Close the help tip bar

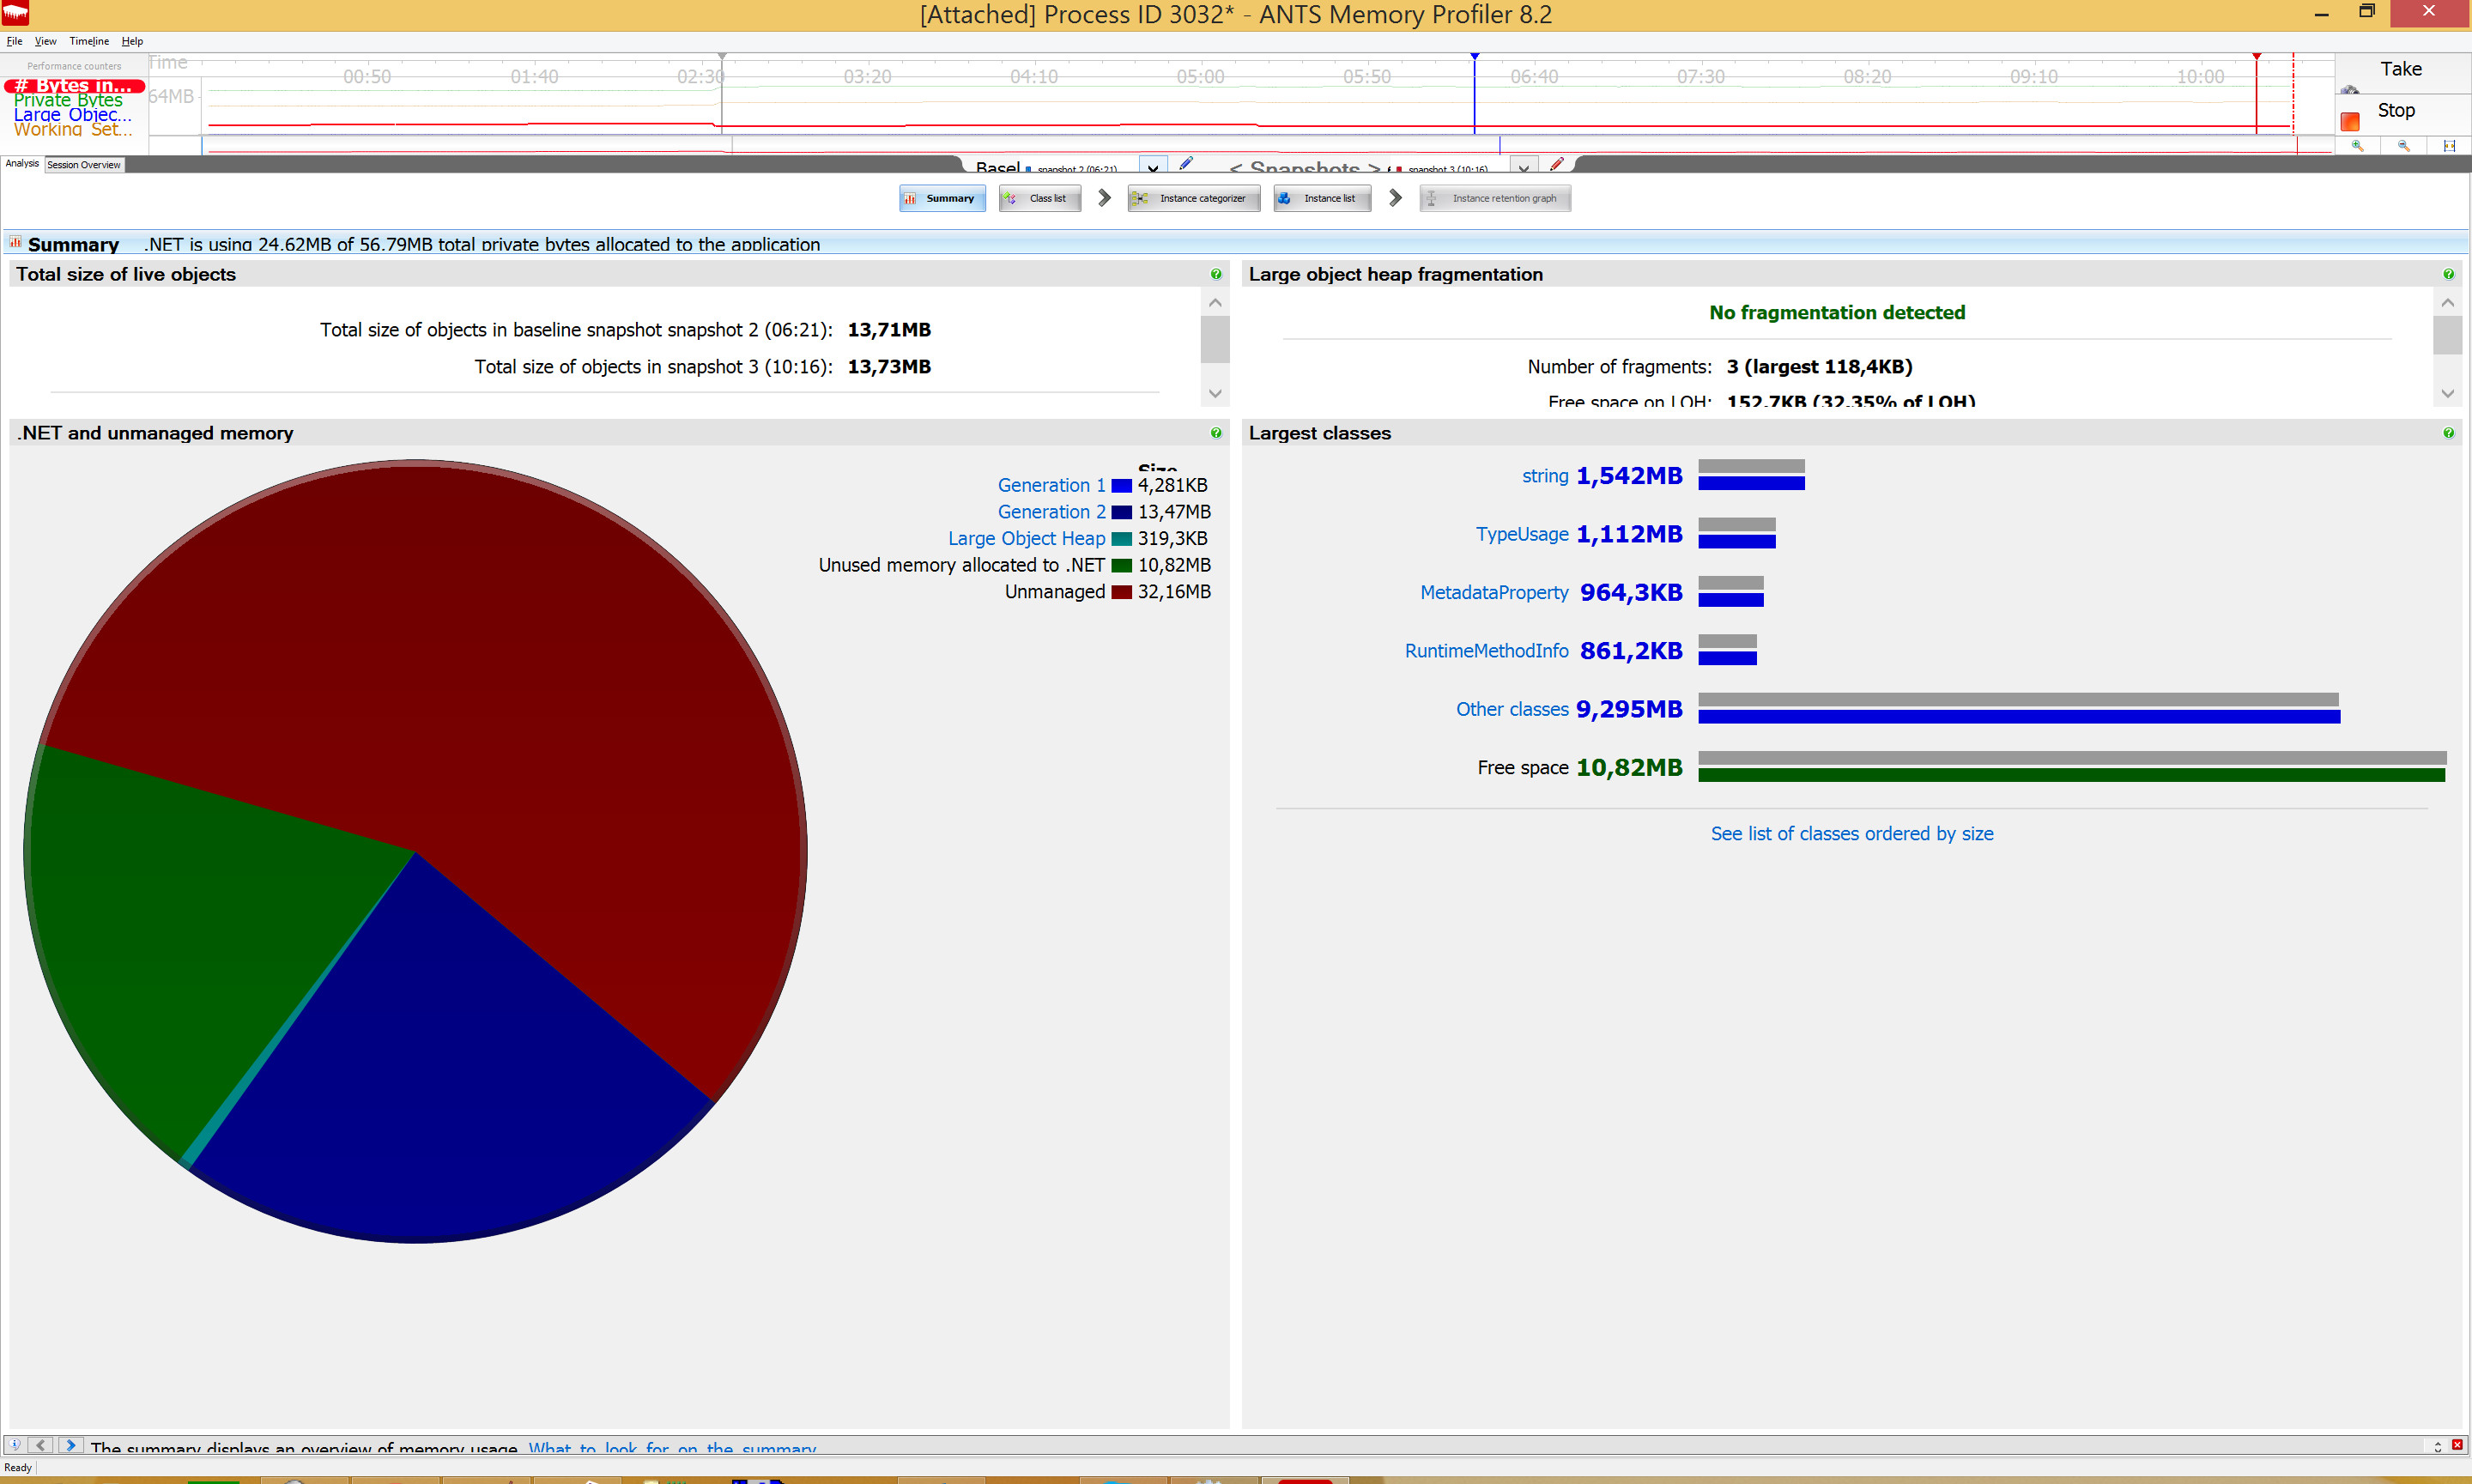(x=2457, y=1445)
